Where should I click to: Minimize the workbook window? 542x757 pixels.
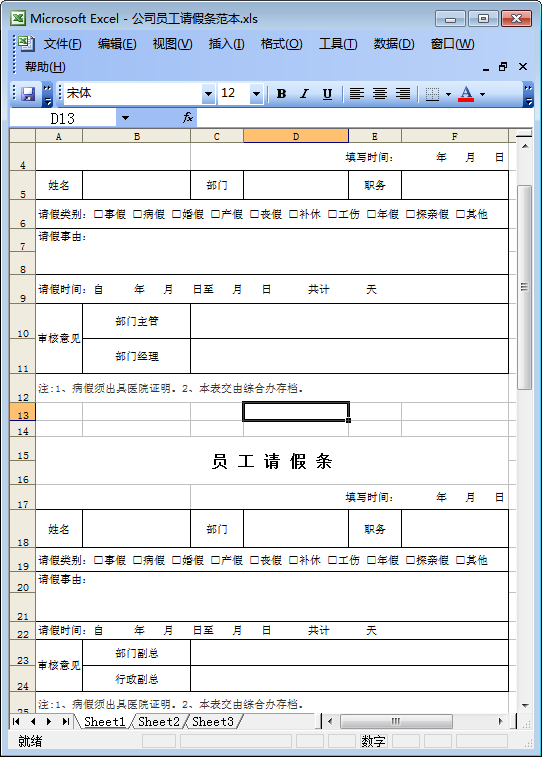point(486,68)
